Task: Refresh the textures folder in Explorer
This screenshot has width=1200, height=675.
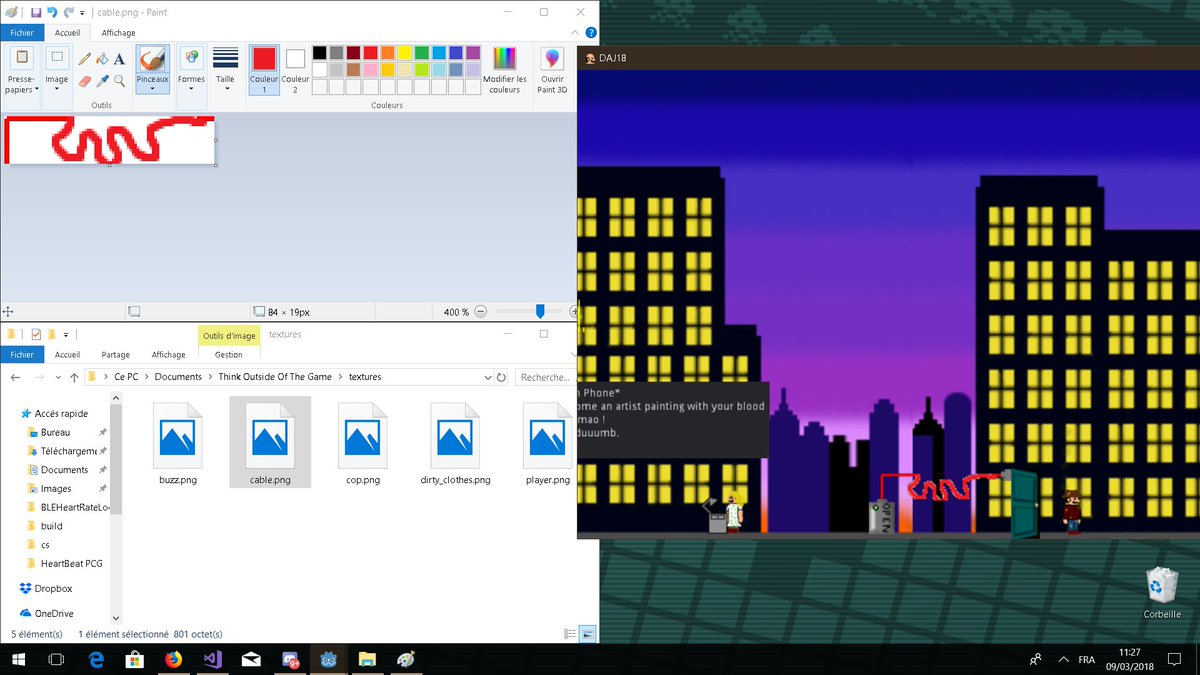Action: [x=501, y=377]
